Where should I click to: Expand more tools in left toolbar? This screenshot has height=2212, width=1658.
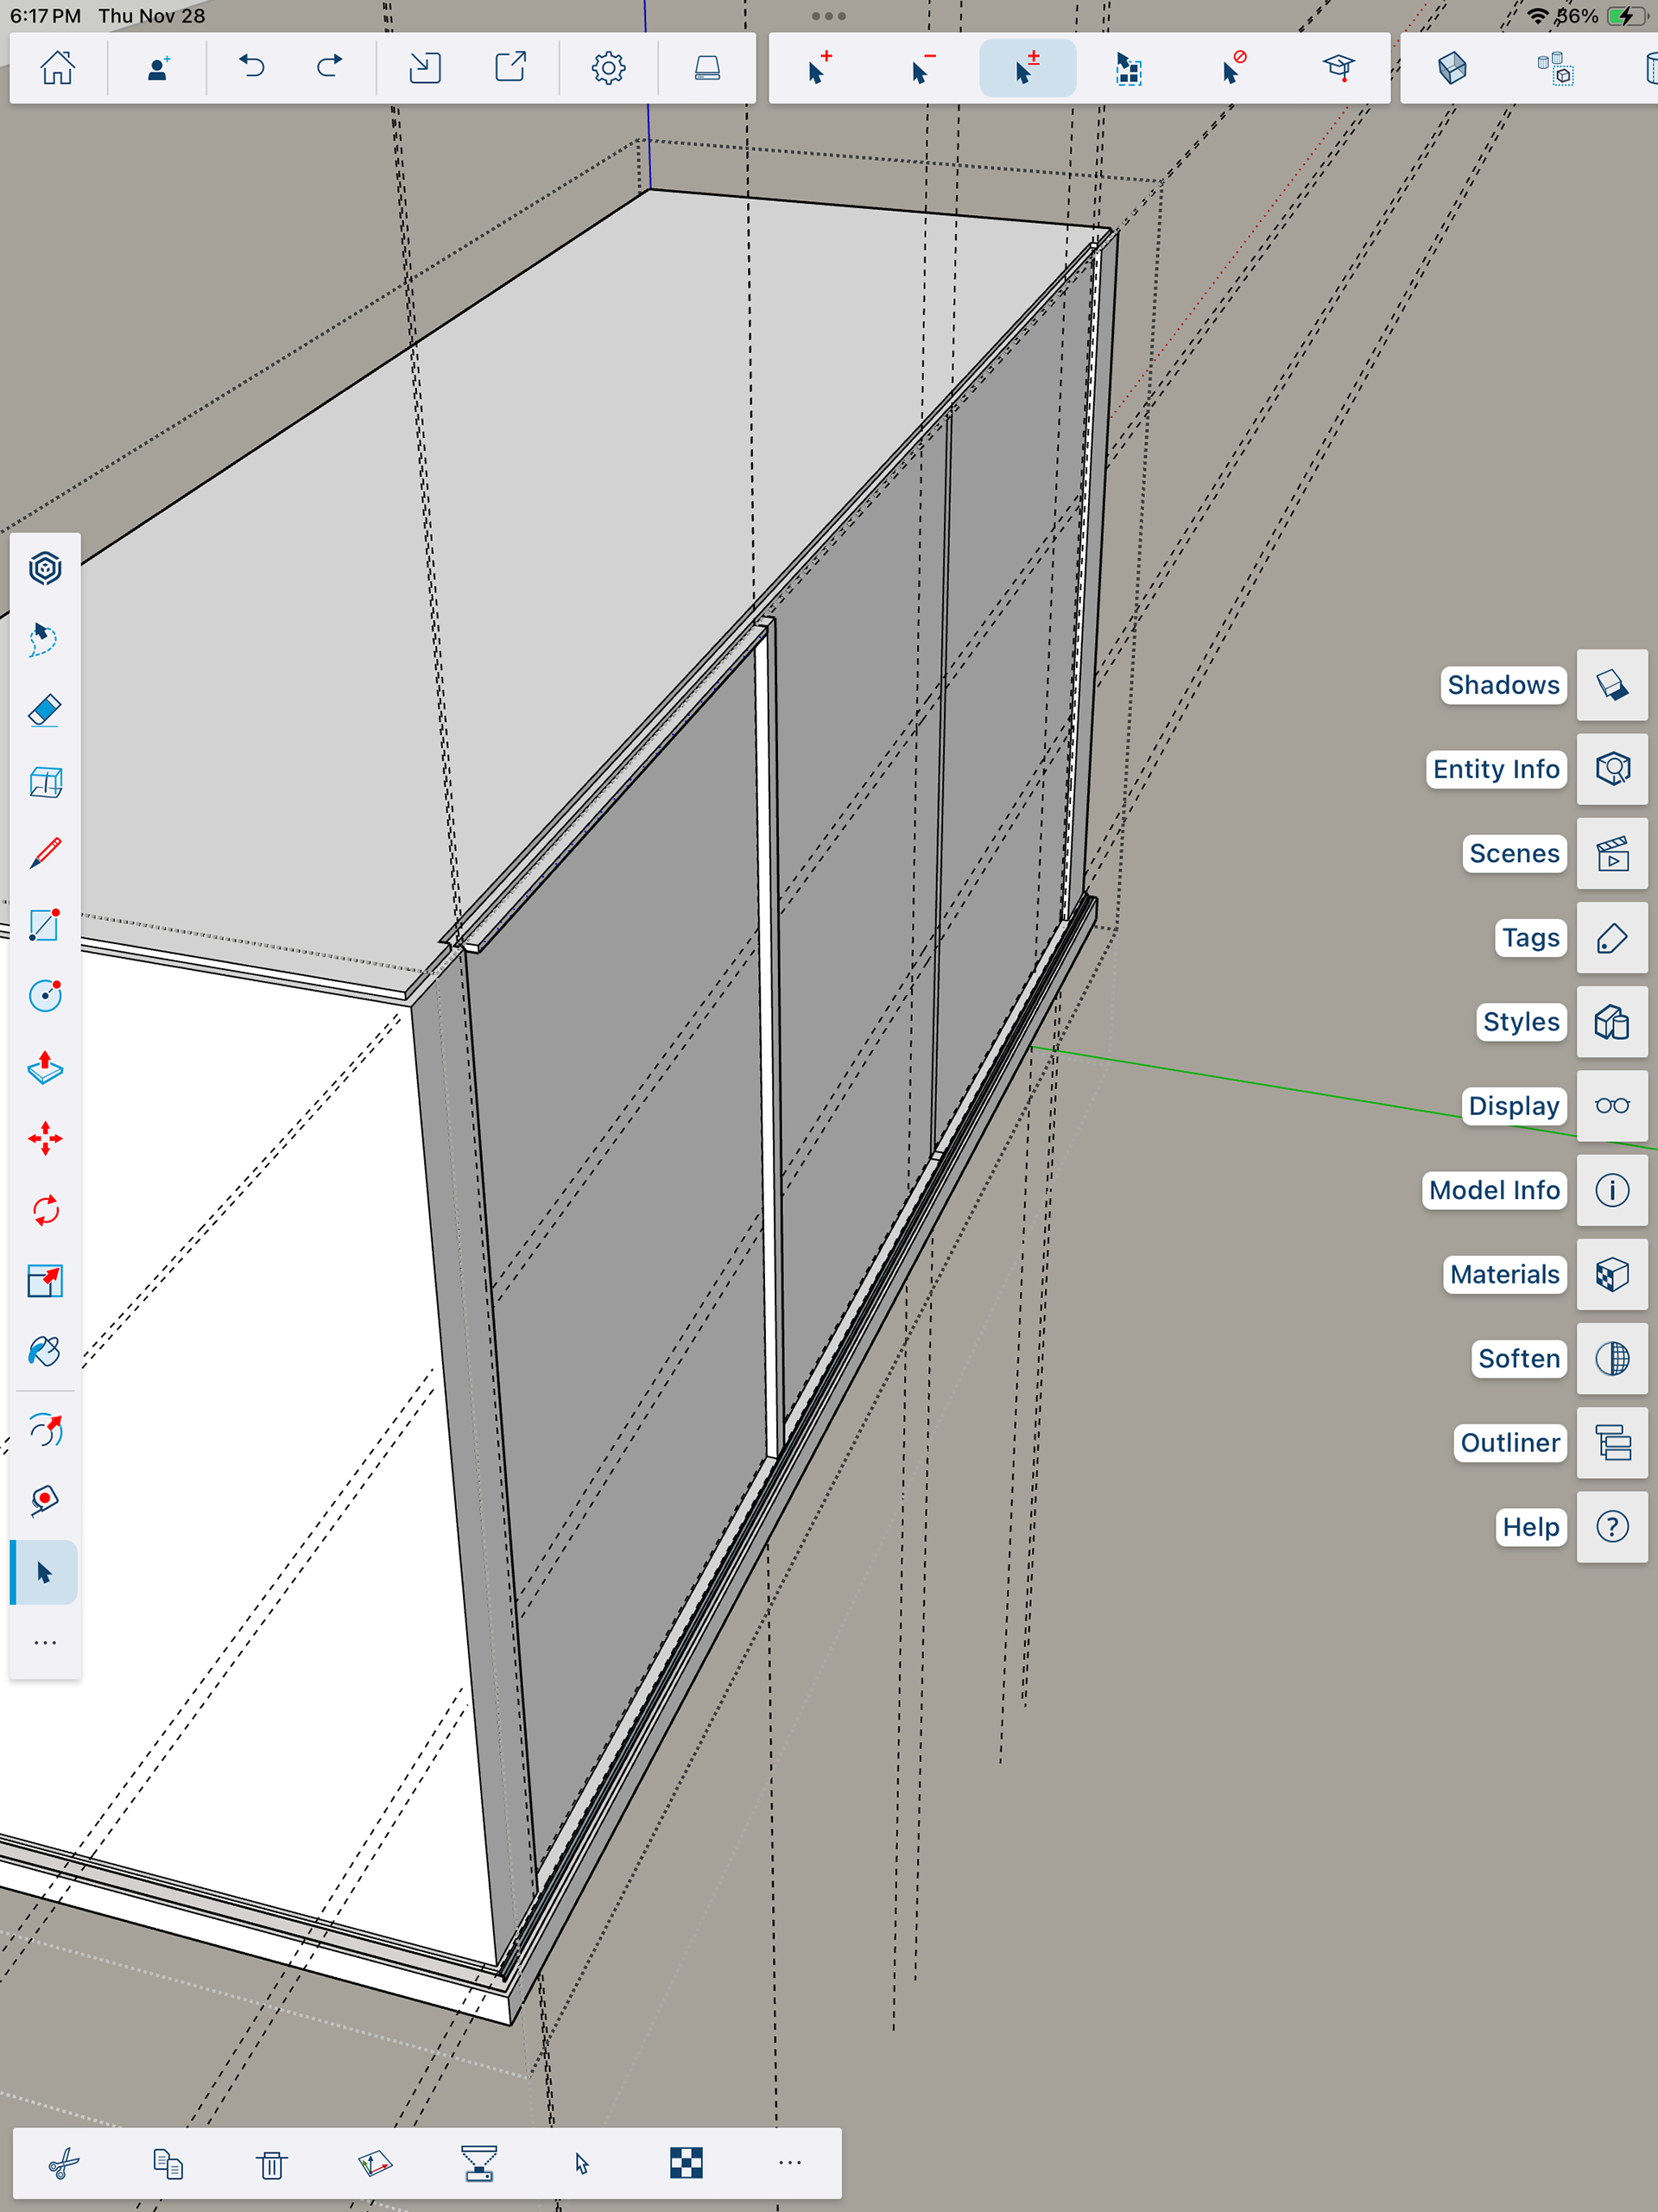[x=45, y=1642]
